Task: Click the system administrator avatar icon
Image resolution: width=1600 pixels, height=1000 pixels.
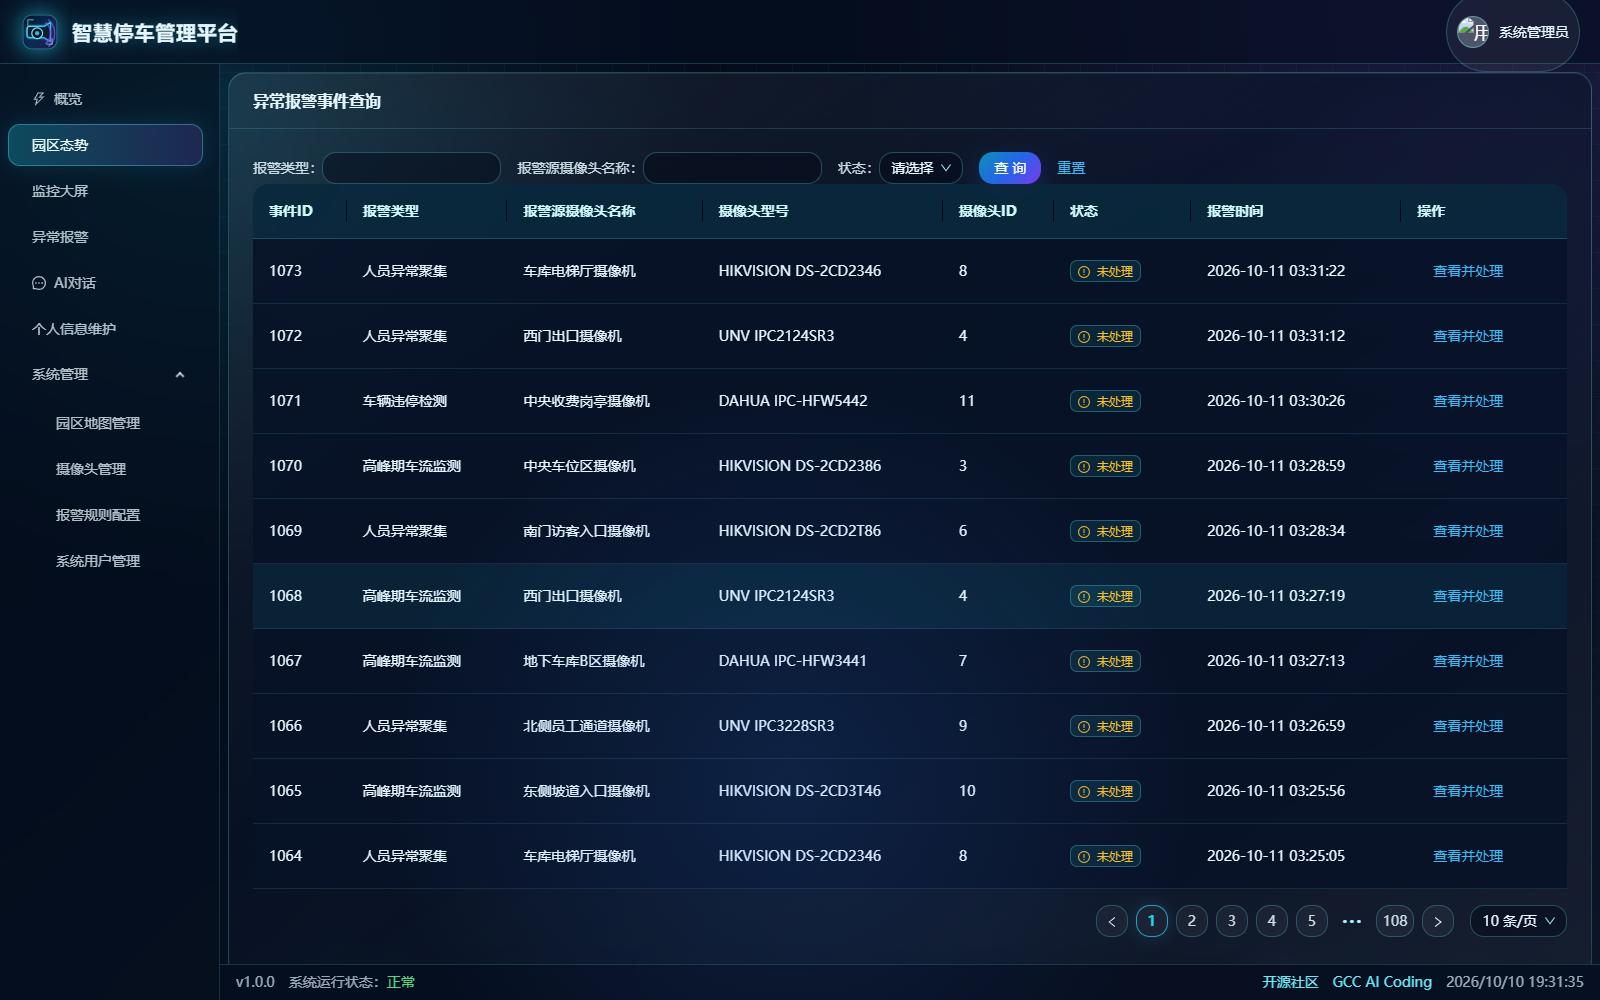Action: pos(1473,32)
